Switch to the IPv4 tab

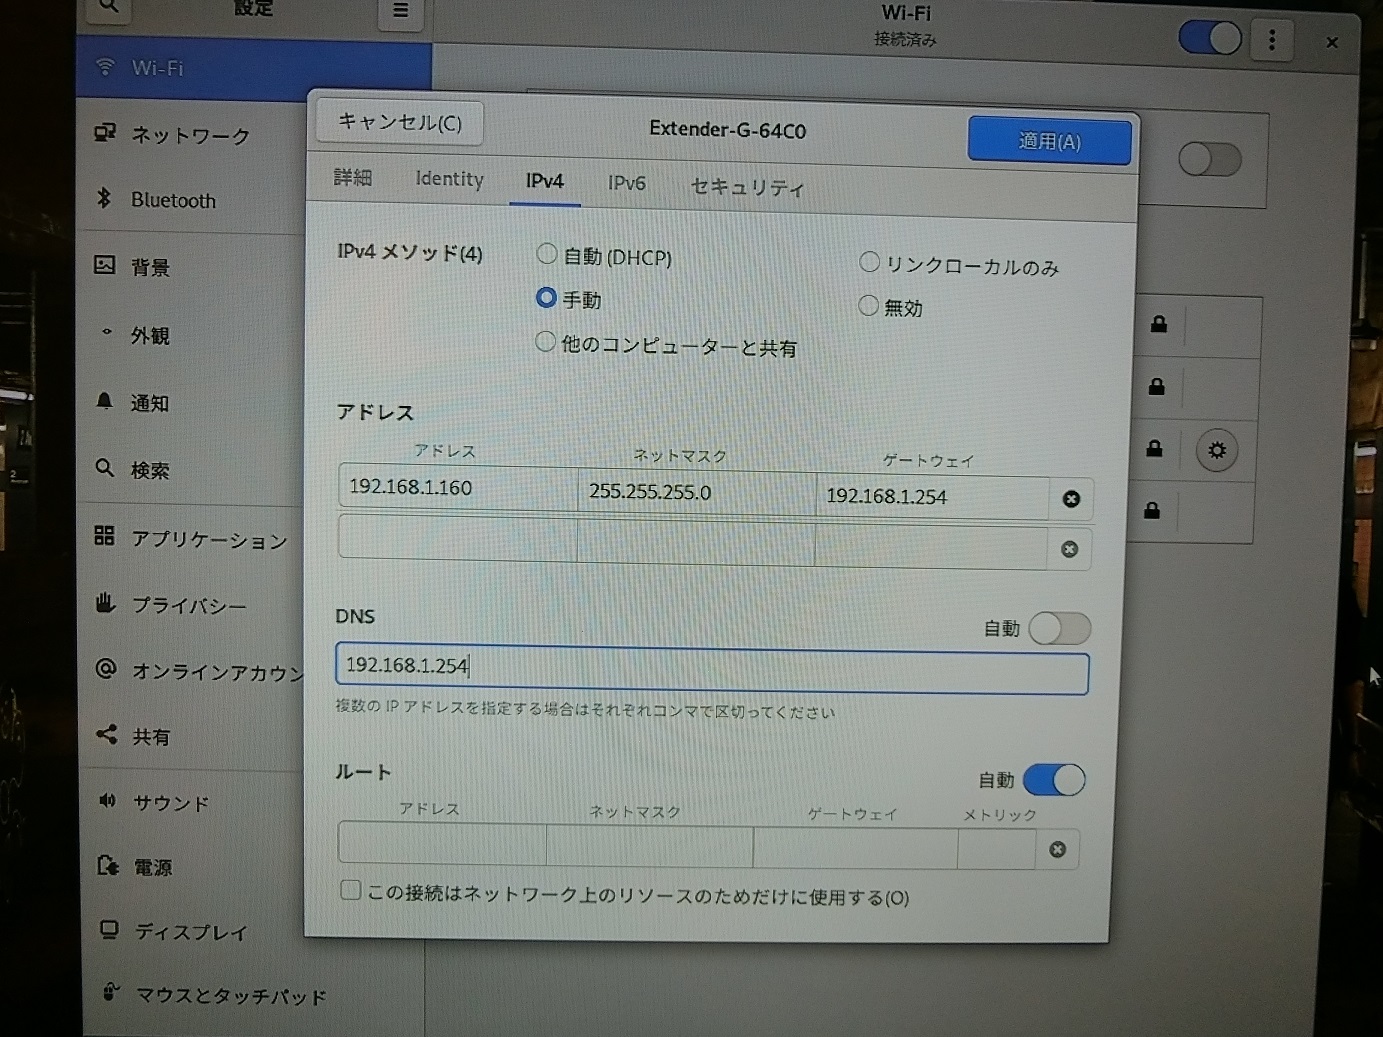[x=545, y=181]
